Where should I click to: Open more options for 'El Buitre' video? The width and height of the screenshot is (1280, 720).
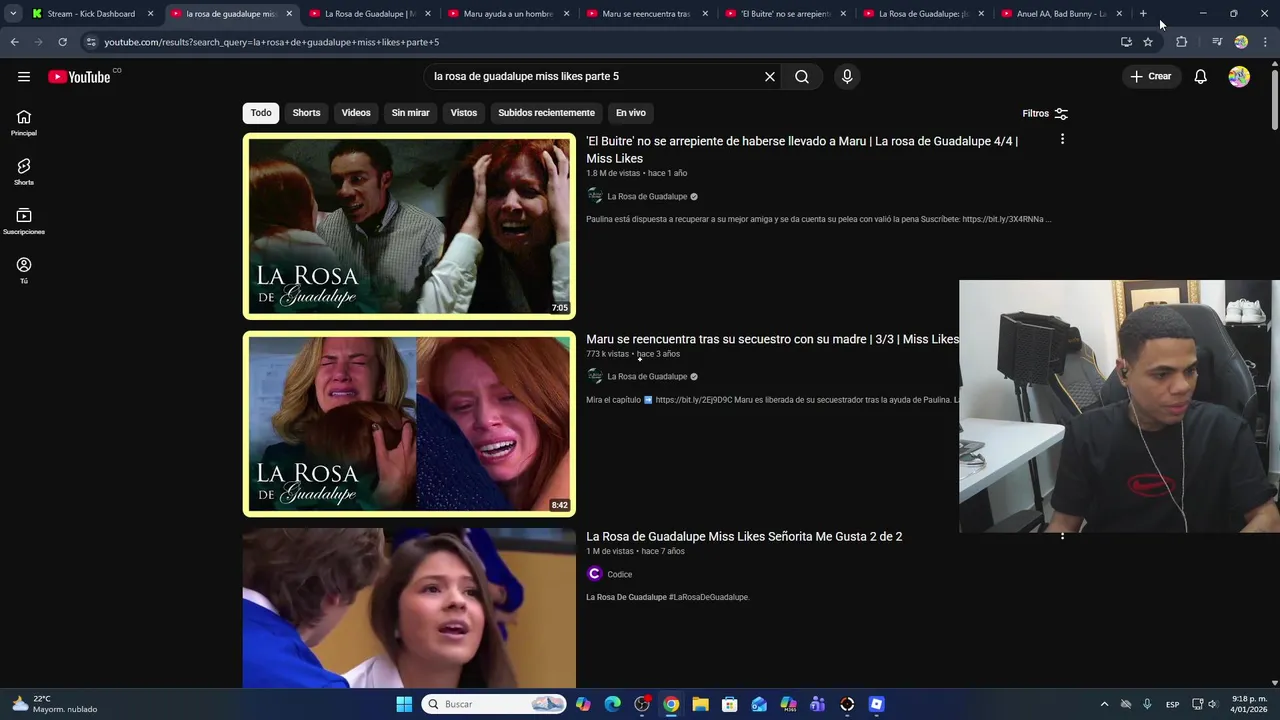point(1062,139)
